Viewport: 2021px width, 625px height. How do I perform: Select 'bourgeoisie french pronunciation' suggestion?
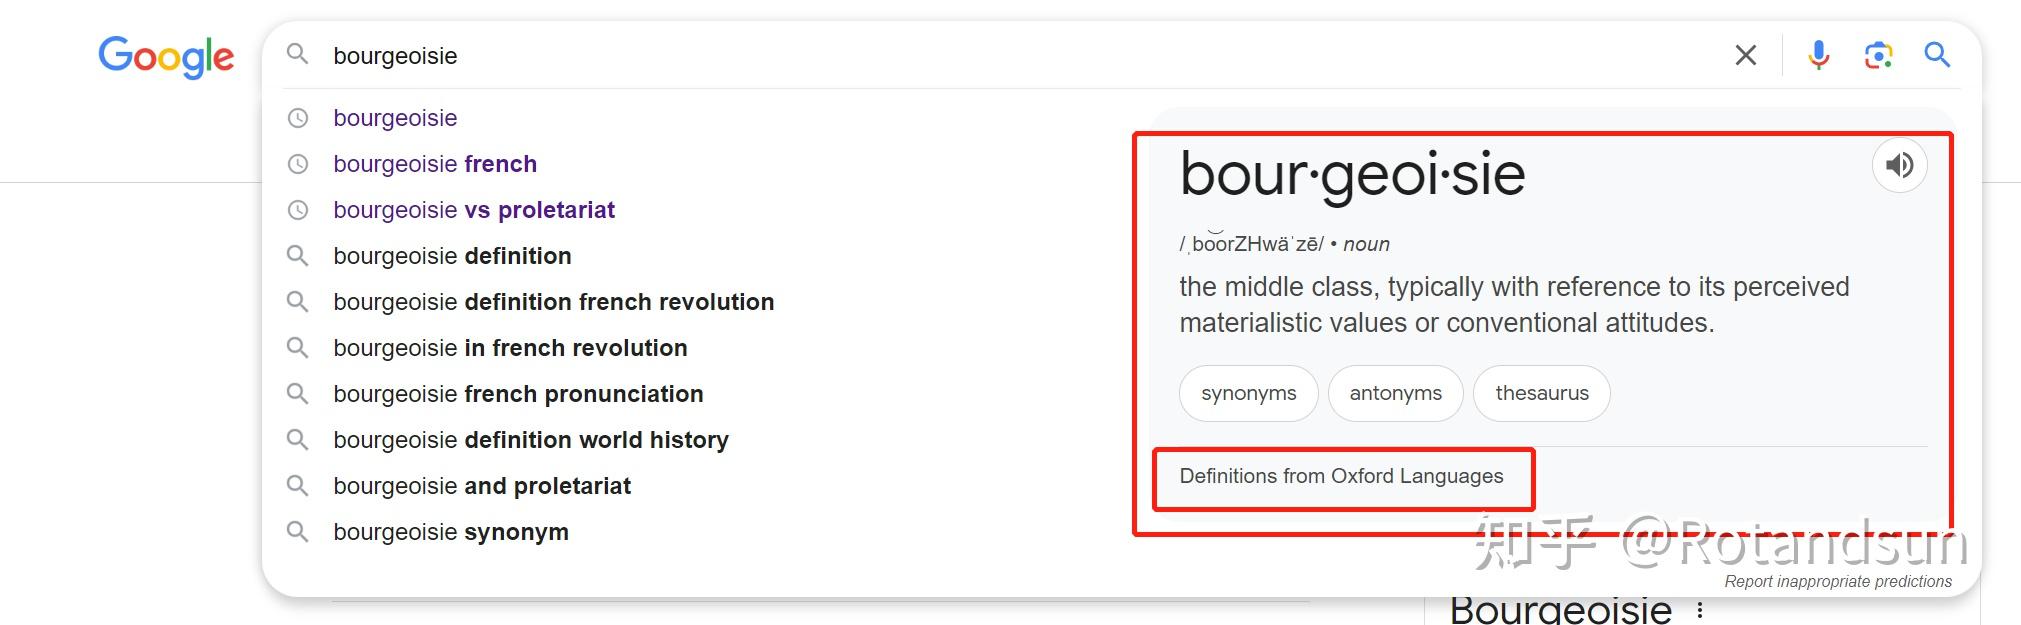click(x=518, y=394)
